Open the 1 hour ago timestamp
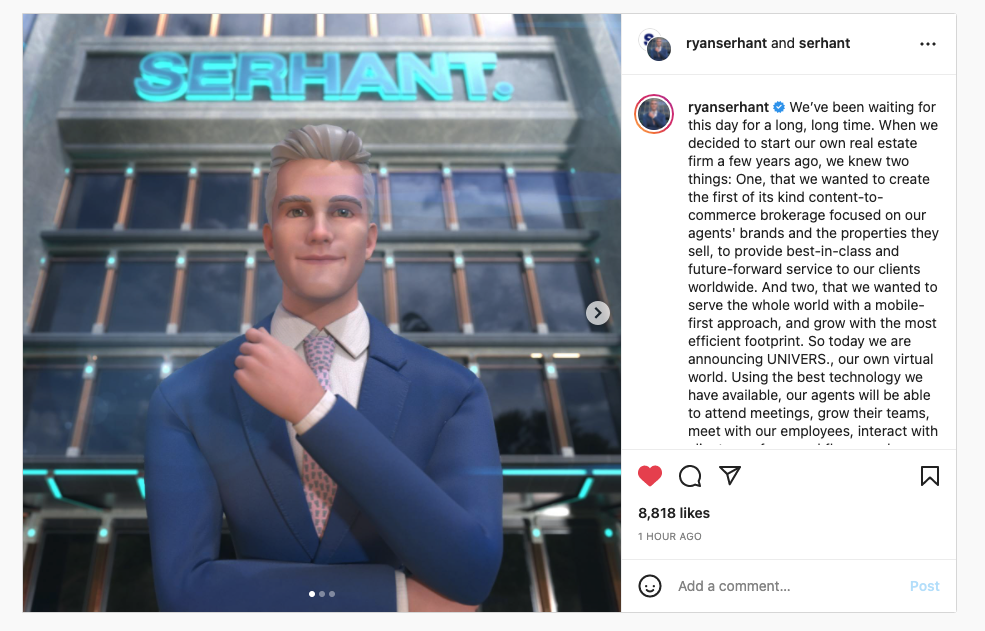The image size is (985, 631). 670,536
